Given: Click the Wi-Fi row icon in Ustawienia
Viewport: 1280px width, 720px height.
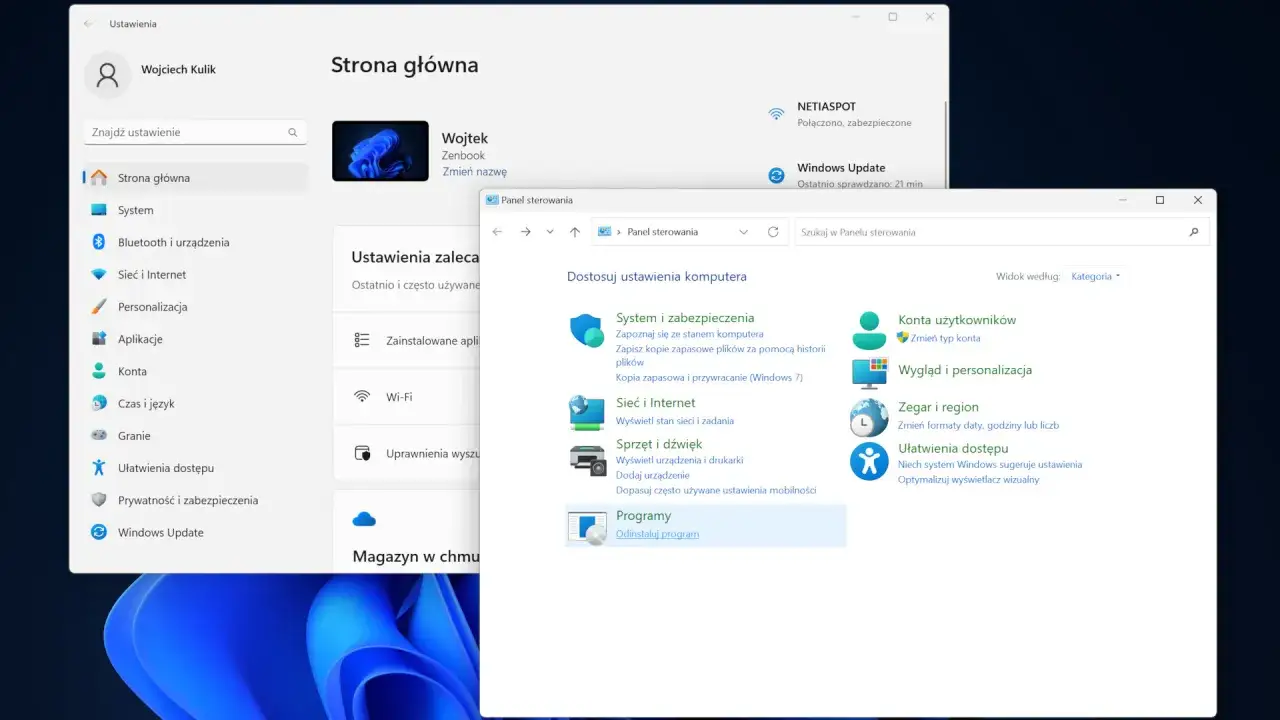Looking at the screenshot, I should coord(362,397).
